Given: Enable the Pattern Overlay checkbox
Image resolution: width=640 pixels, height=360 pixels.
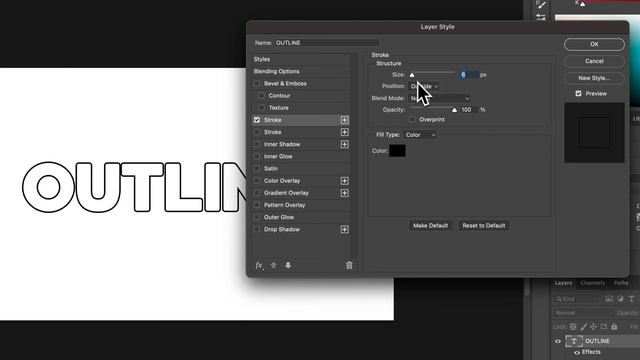Looking at the screenshot, I should [257, 205].
